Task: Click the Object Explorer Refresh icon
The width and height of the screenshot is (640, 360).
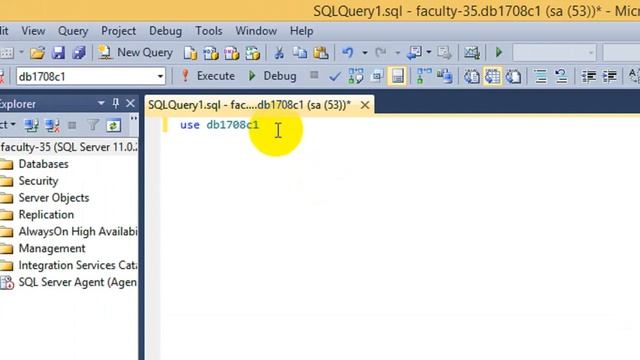Action: [x=113, y=125]
